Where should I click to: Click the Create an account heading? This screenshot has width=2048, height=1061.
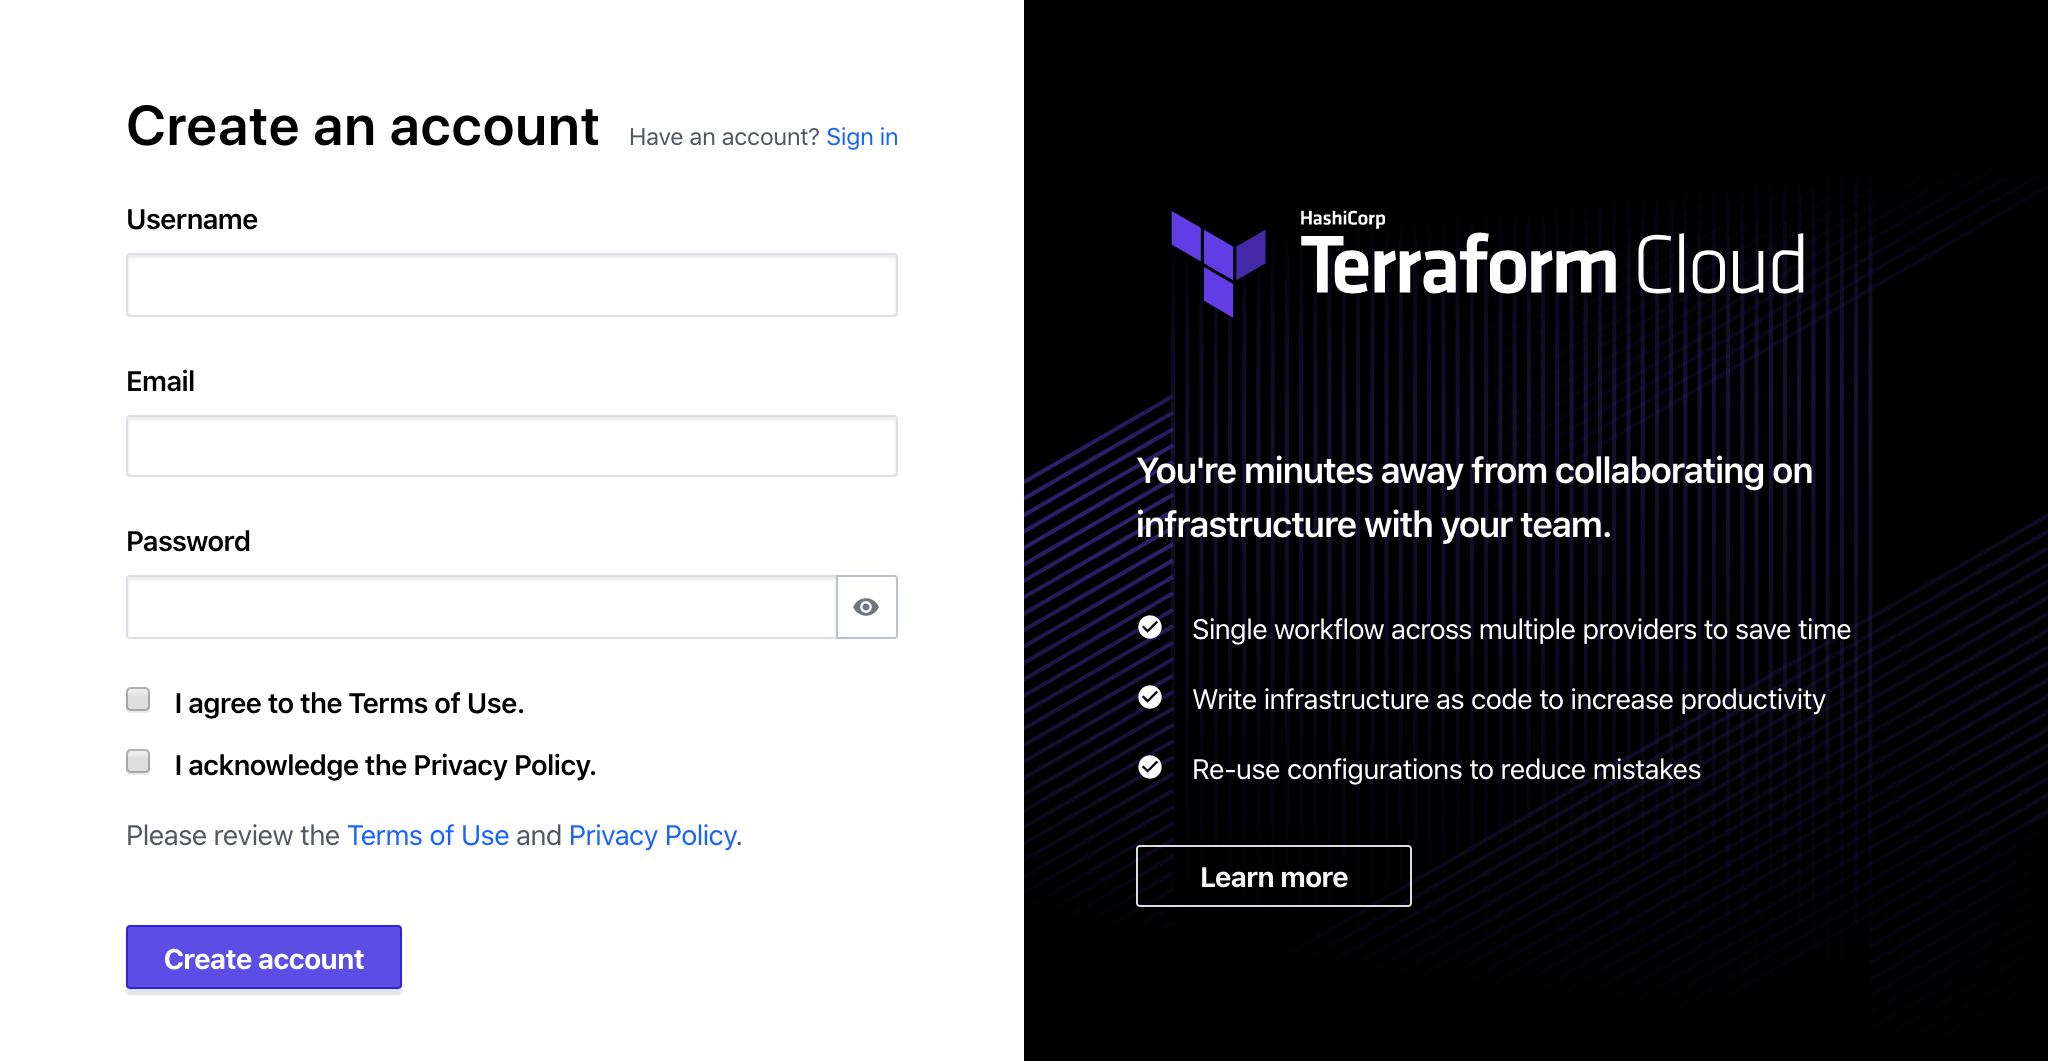pos(363,127)
